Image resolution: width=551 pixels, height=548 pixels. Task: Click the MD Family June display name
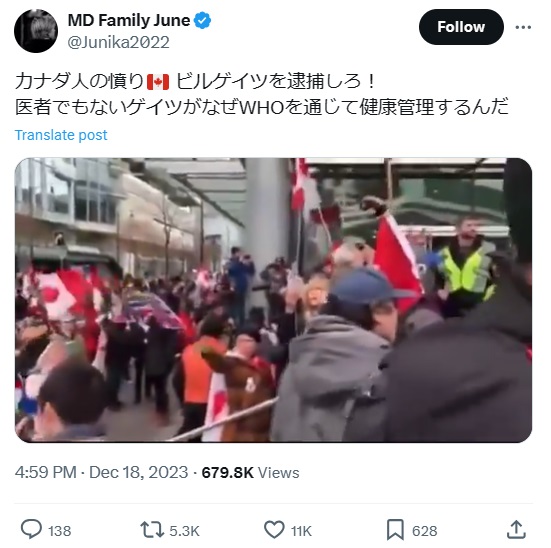tap(129, 20)
